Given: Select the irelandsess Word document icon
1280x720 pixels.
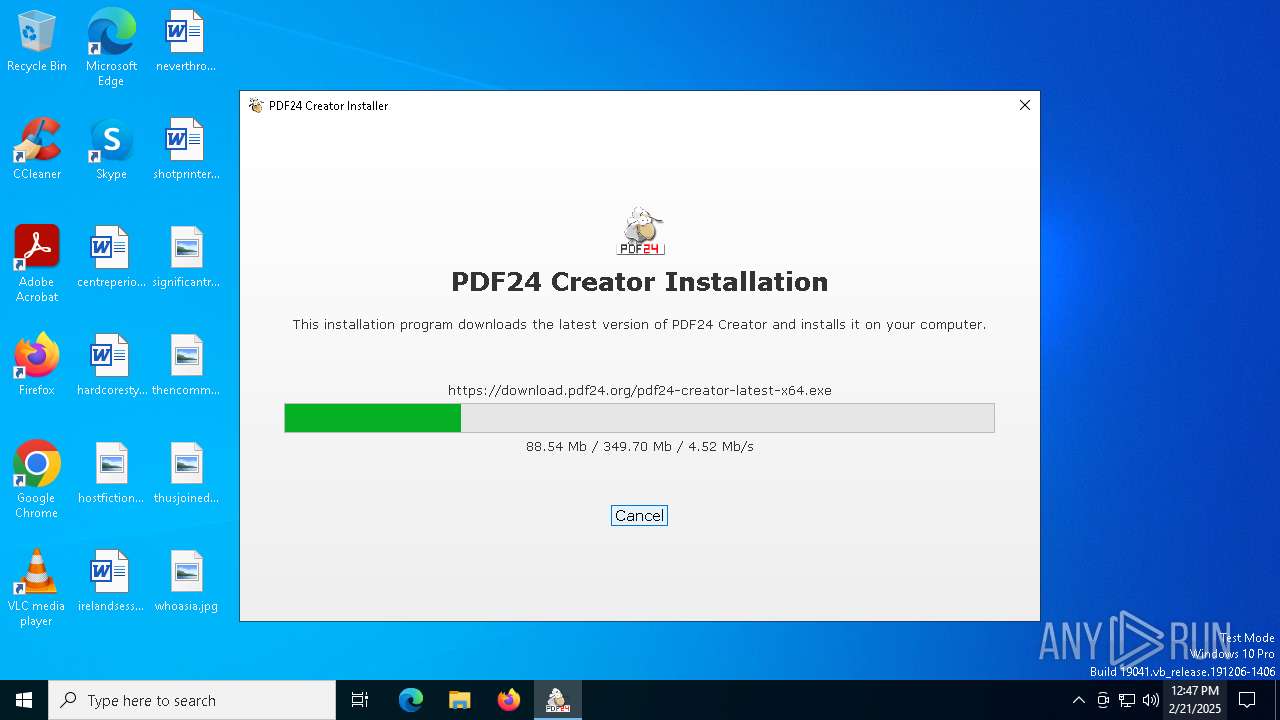Looking at the screenshot, I should (x=111, y=582).
